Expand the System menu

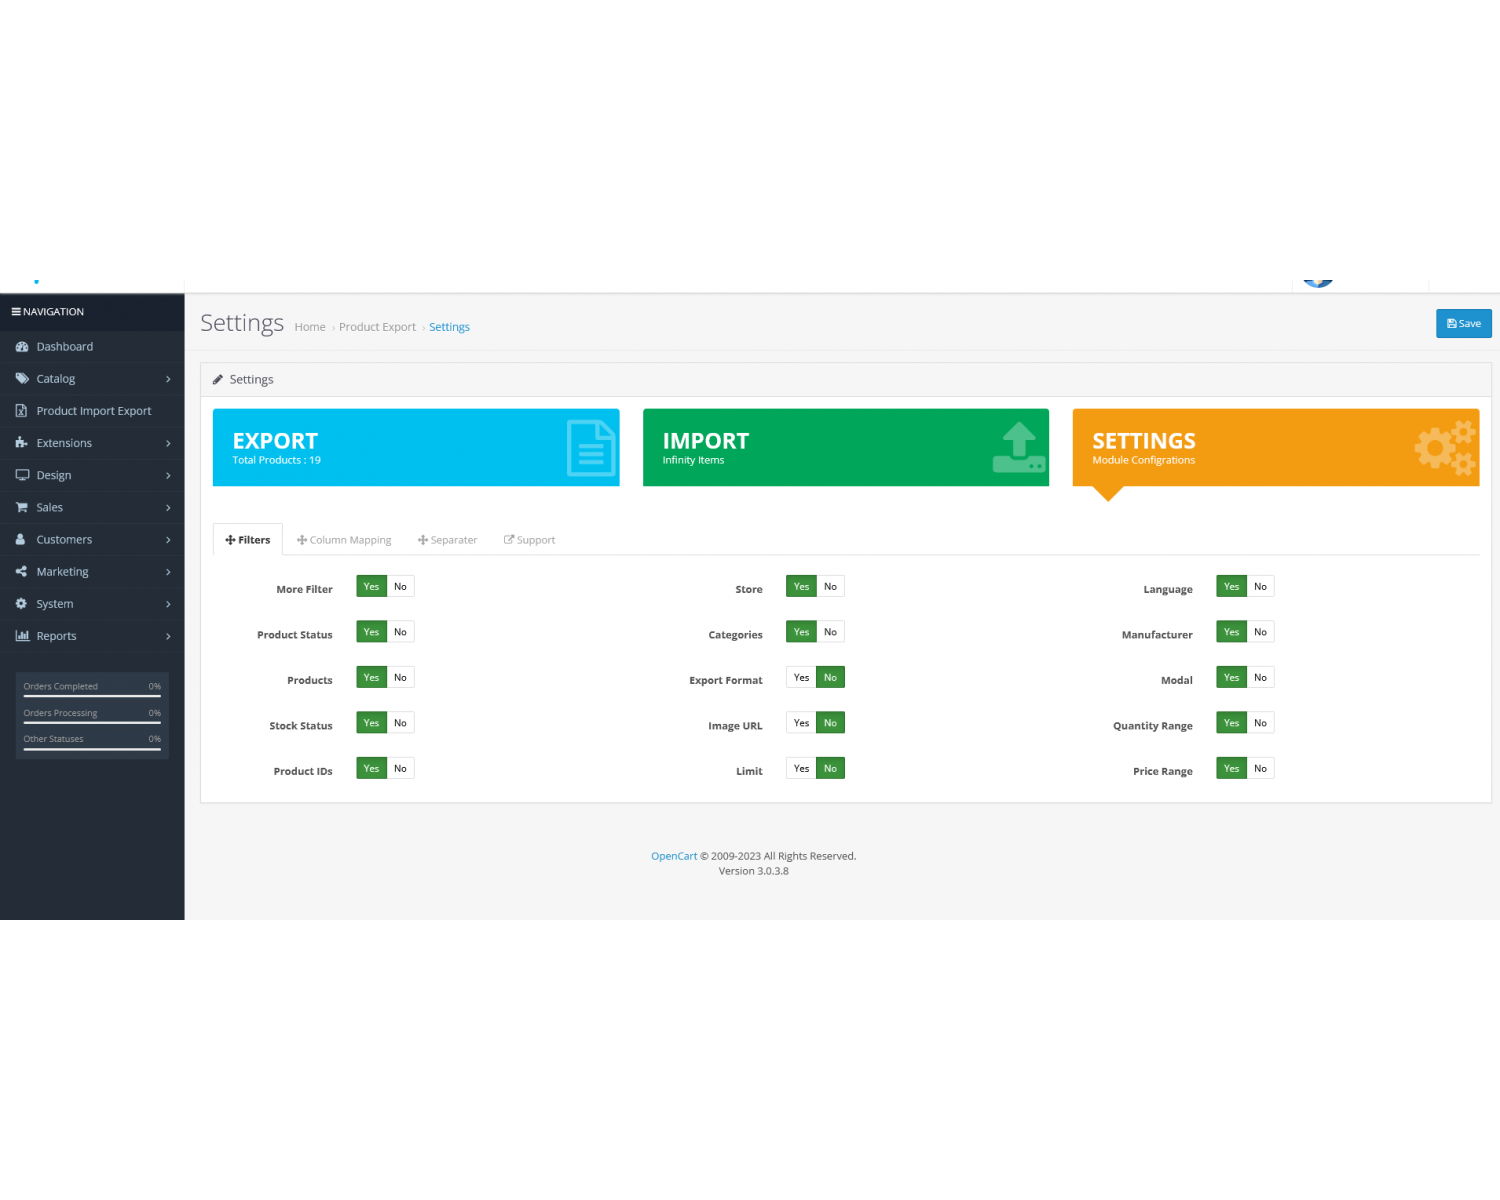pos(55,603)
